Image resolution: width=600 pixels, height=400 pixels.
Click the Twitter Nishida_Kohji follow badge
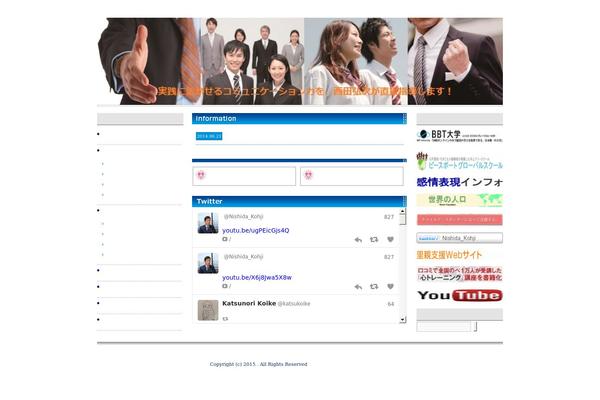[459, 238]
